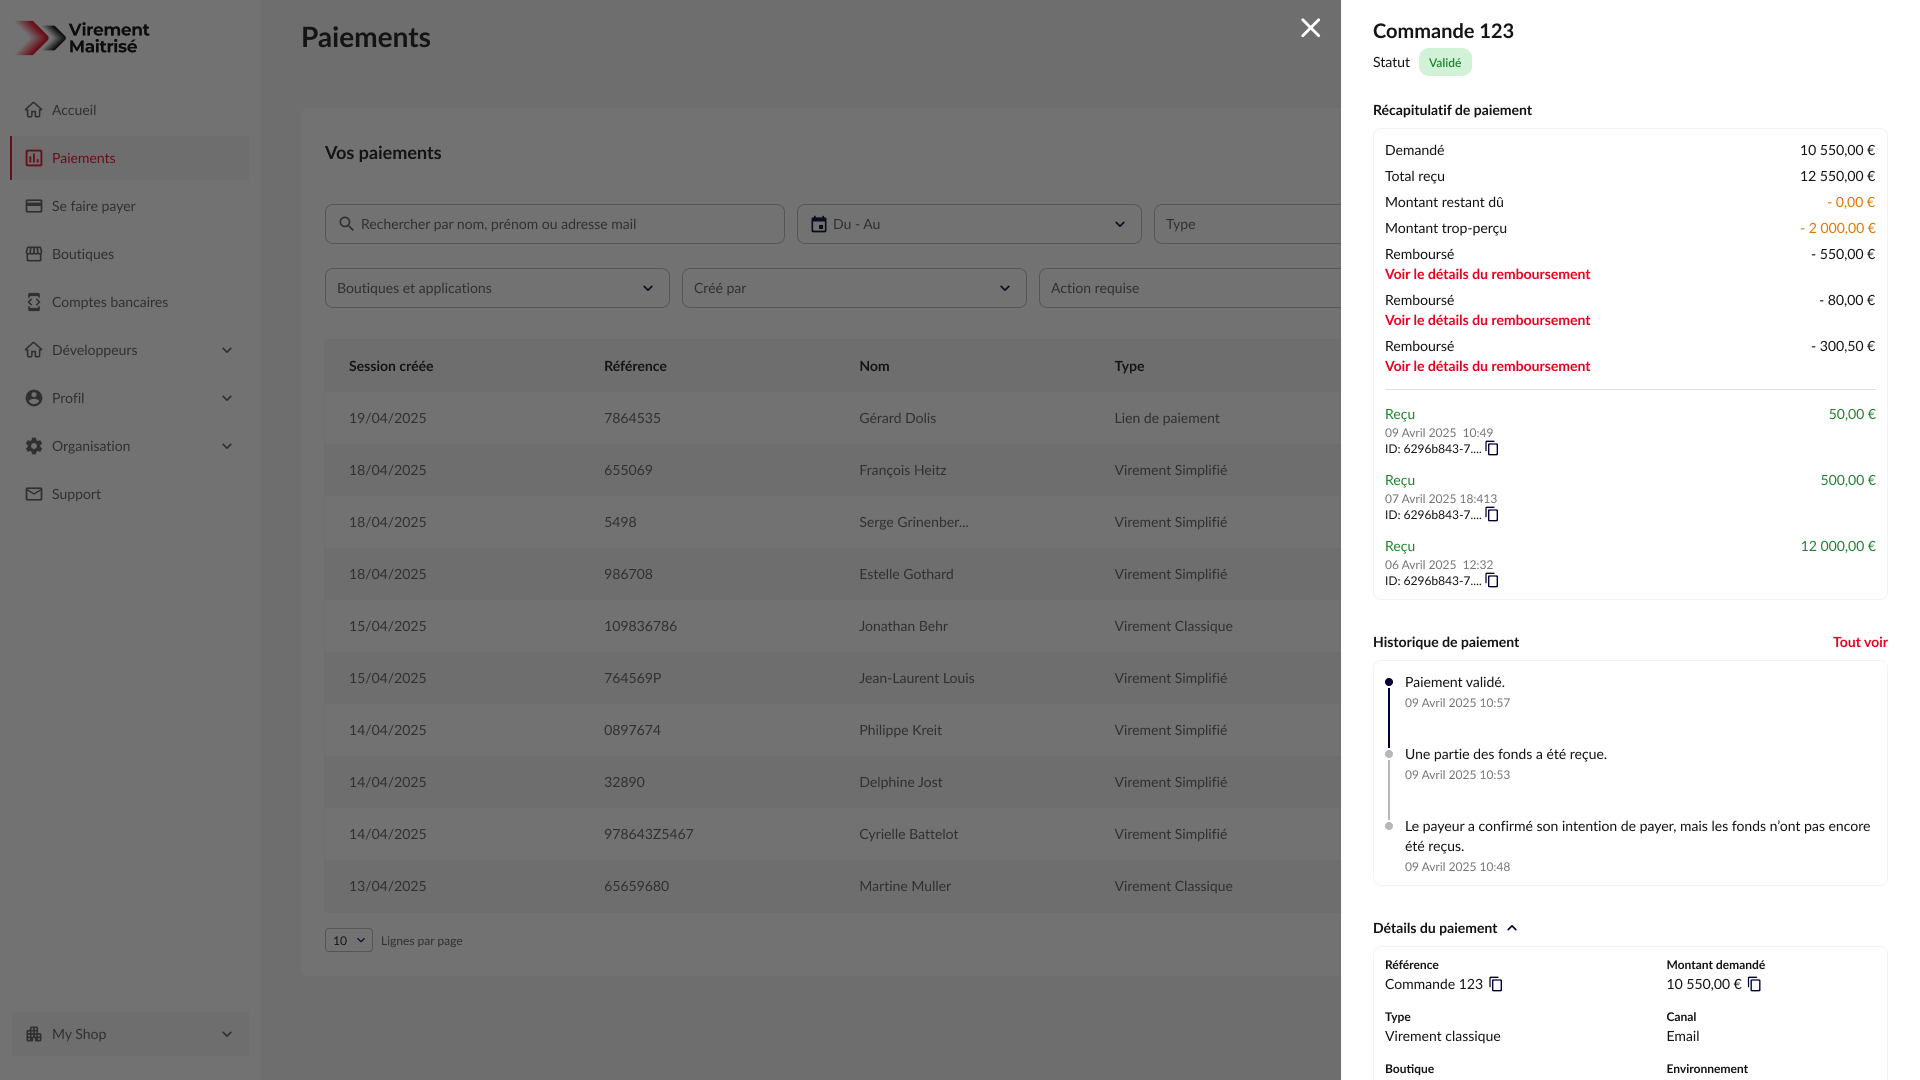This screenshot has width=1920, height=1080.
Task: Select Paiements in the sidebar menu
Action: pos(83,158)
